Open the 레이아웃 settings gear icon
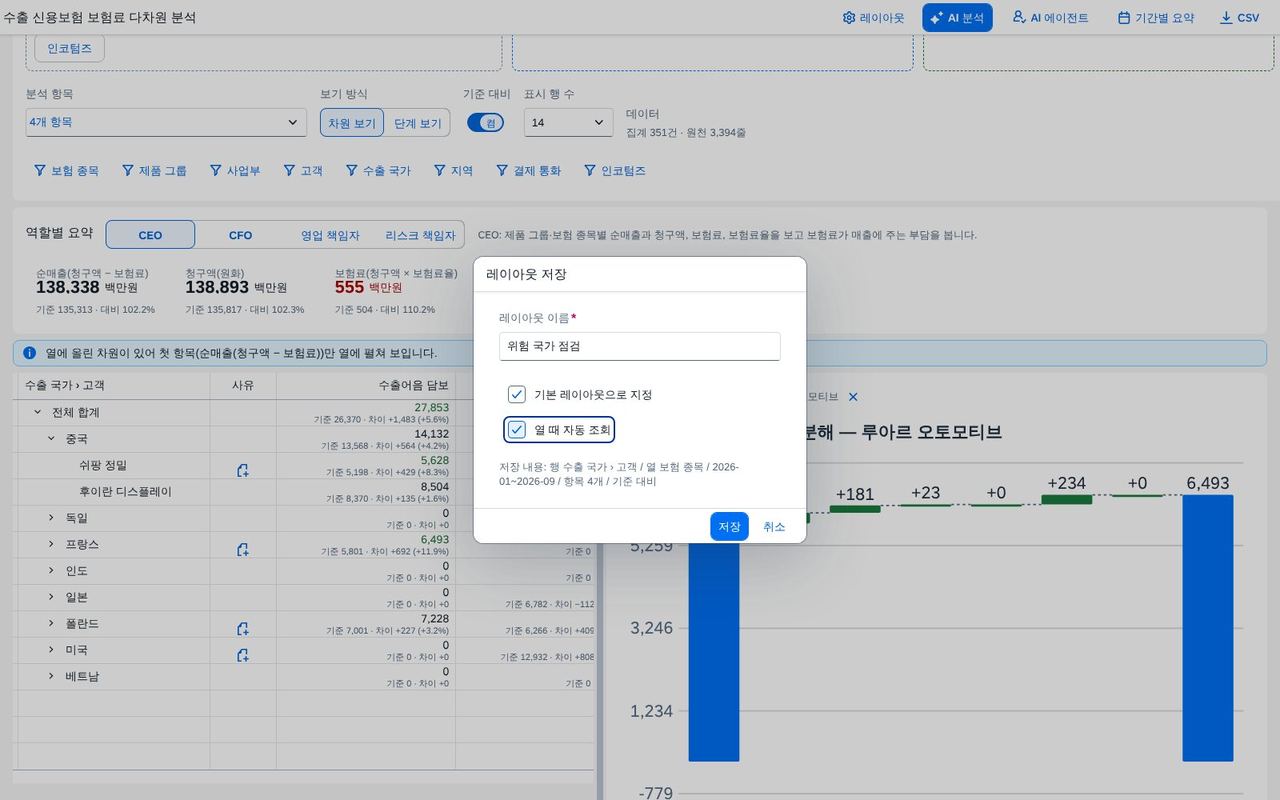The height and width of the screenshot is (800, 1280). (x=873, y=18)
